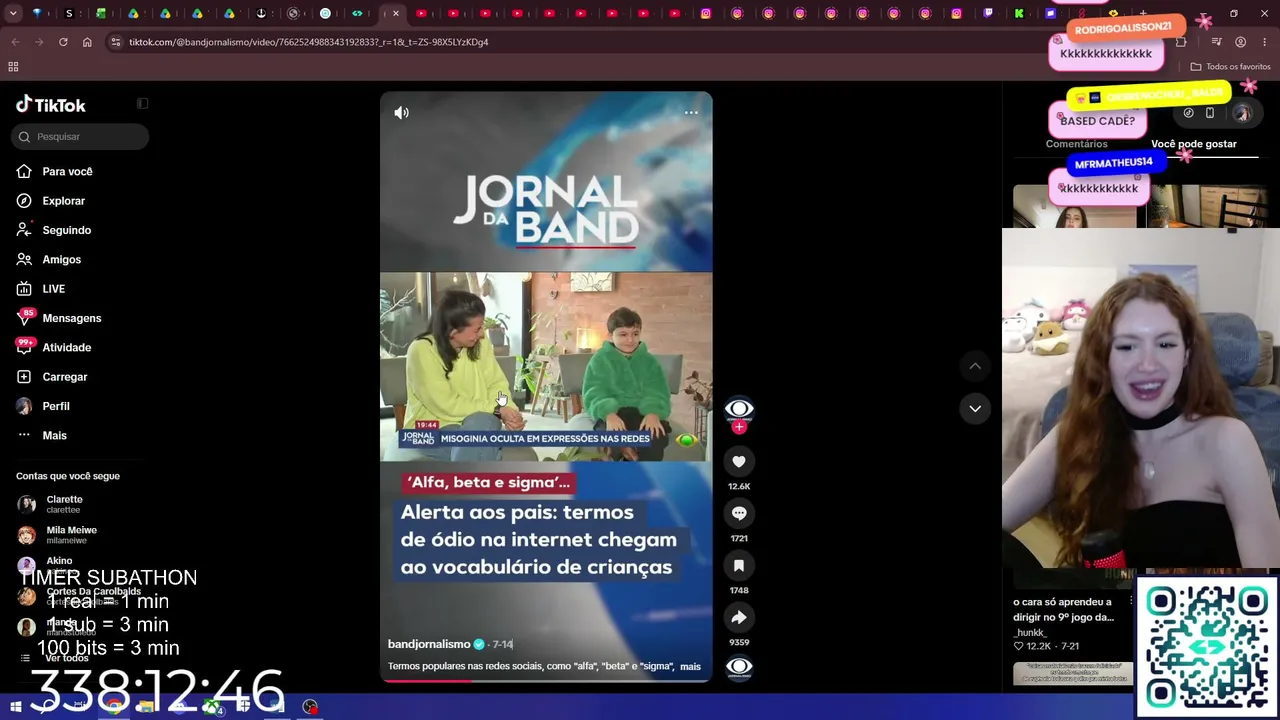Open "o cara só aprendeu a dirigir" video title
1280x720 pixels.
pyautogui.click(x=1063, y=610)
